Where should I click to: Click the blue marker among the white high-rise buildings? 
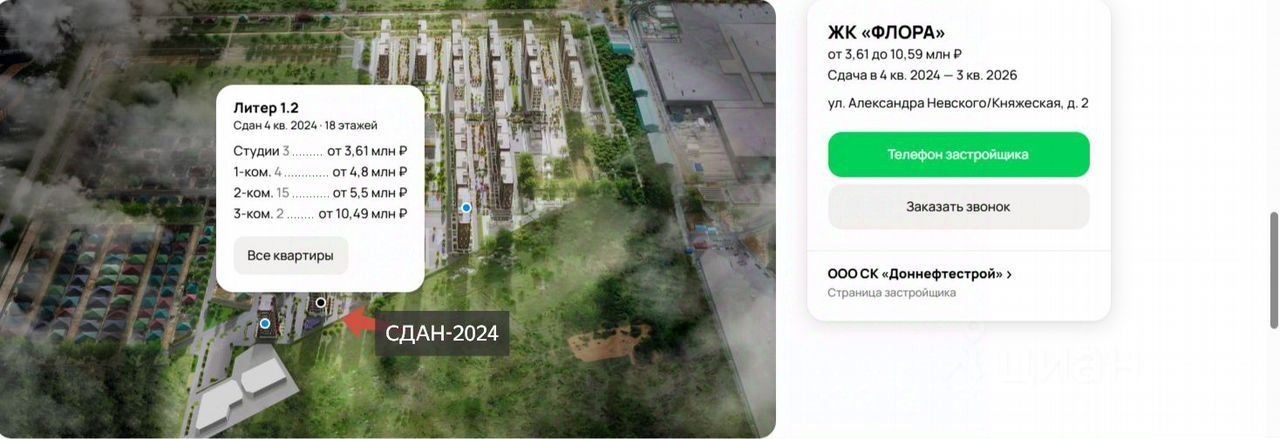pos(466,208)
